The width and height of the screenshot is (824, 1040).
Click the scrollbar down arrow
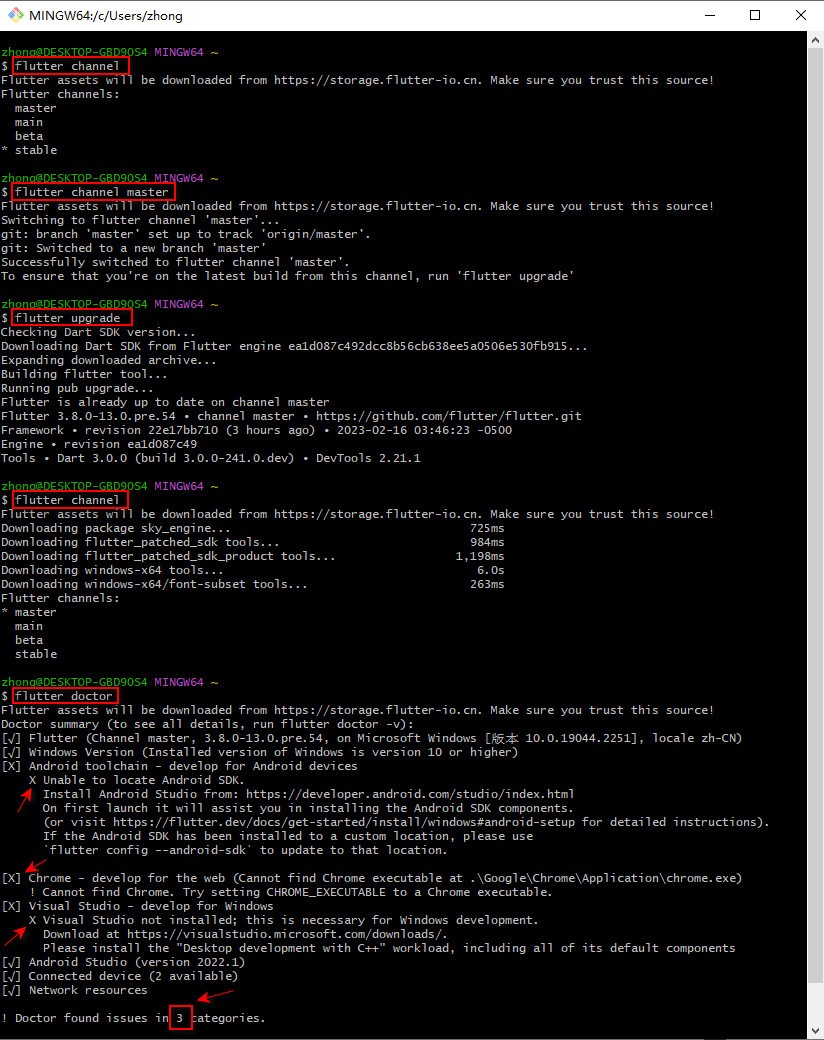point(815,1031)
